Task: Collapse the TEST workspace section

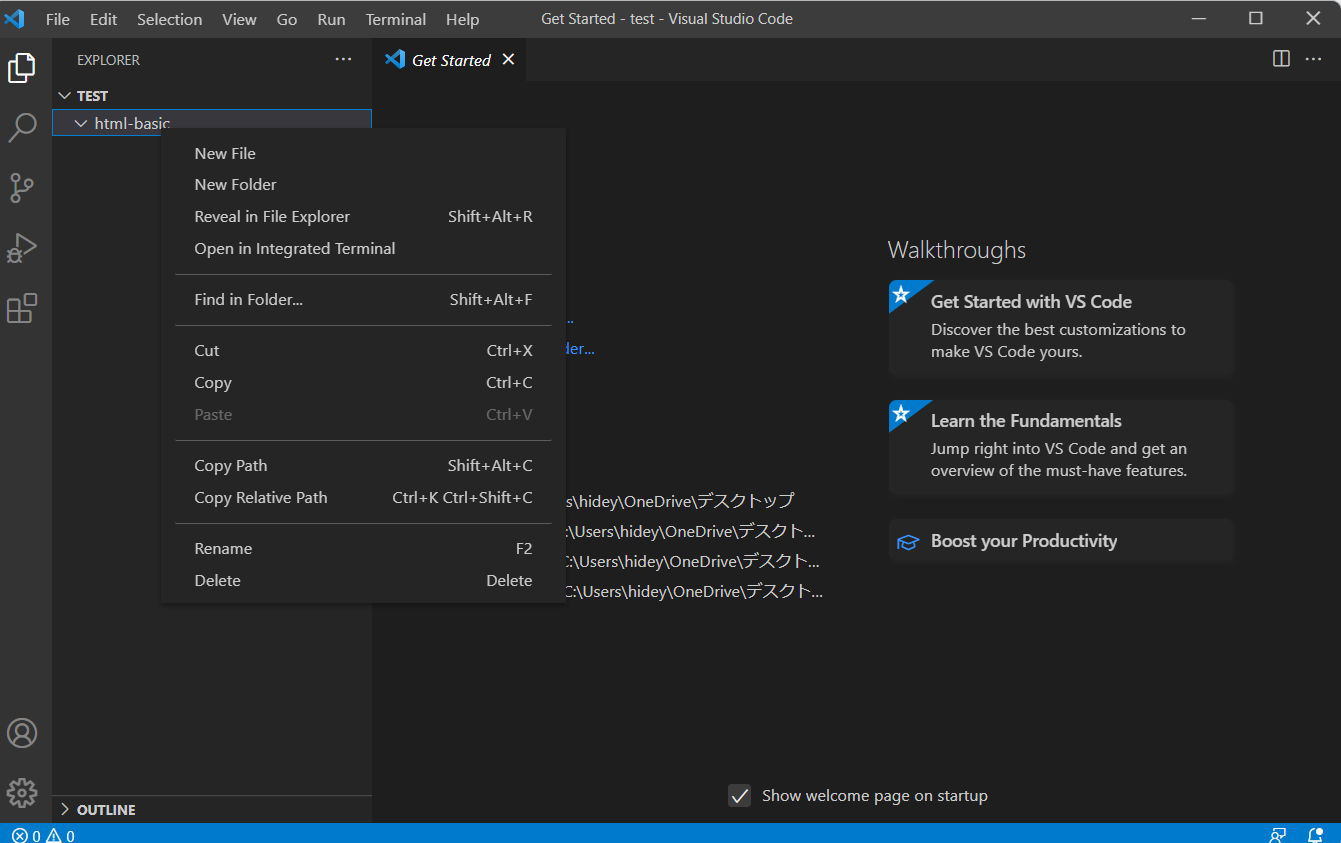Action: pyautogui.click(x=66, y=96)
